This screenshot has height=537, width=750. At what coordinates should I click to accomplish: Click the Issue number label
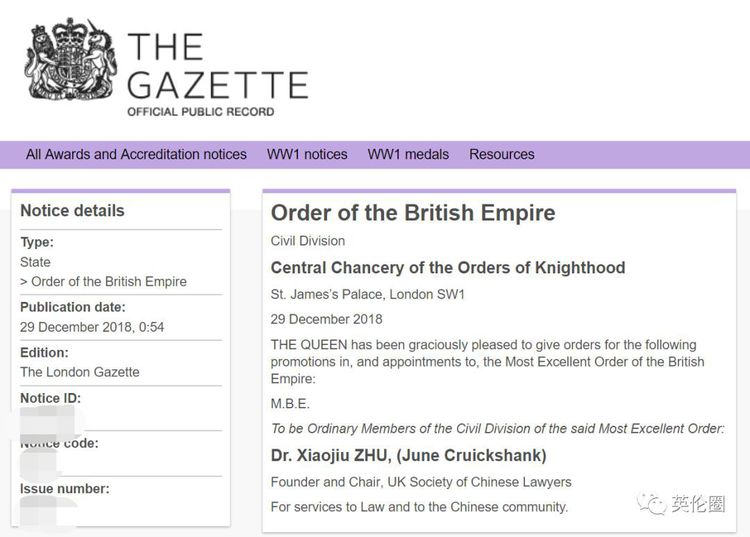(65, 489)
